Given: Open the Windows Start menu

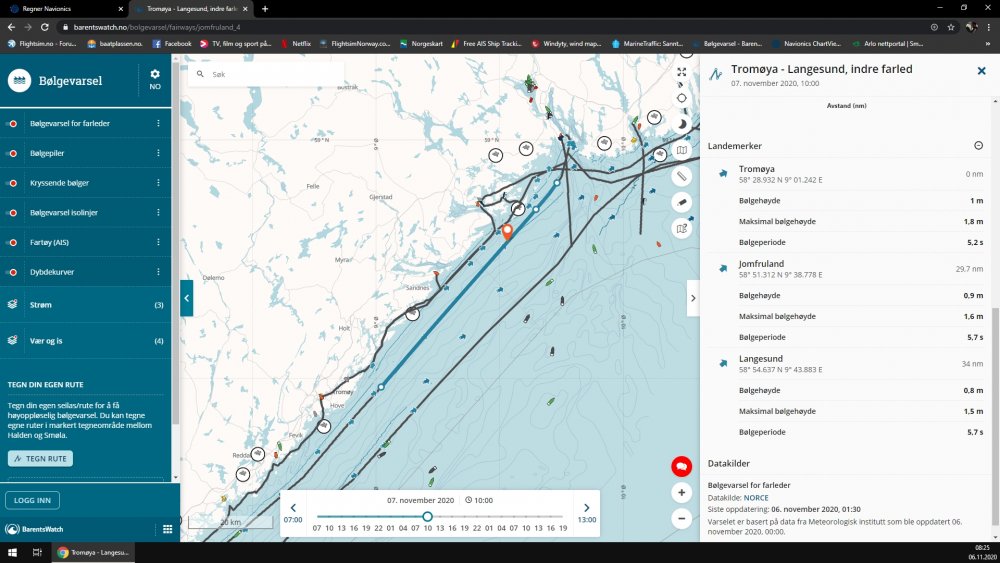Looking at the screenshot, I should [x=12, y=552].
